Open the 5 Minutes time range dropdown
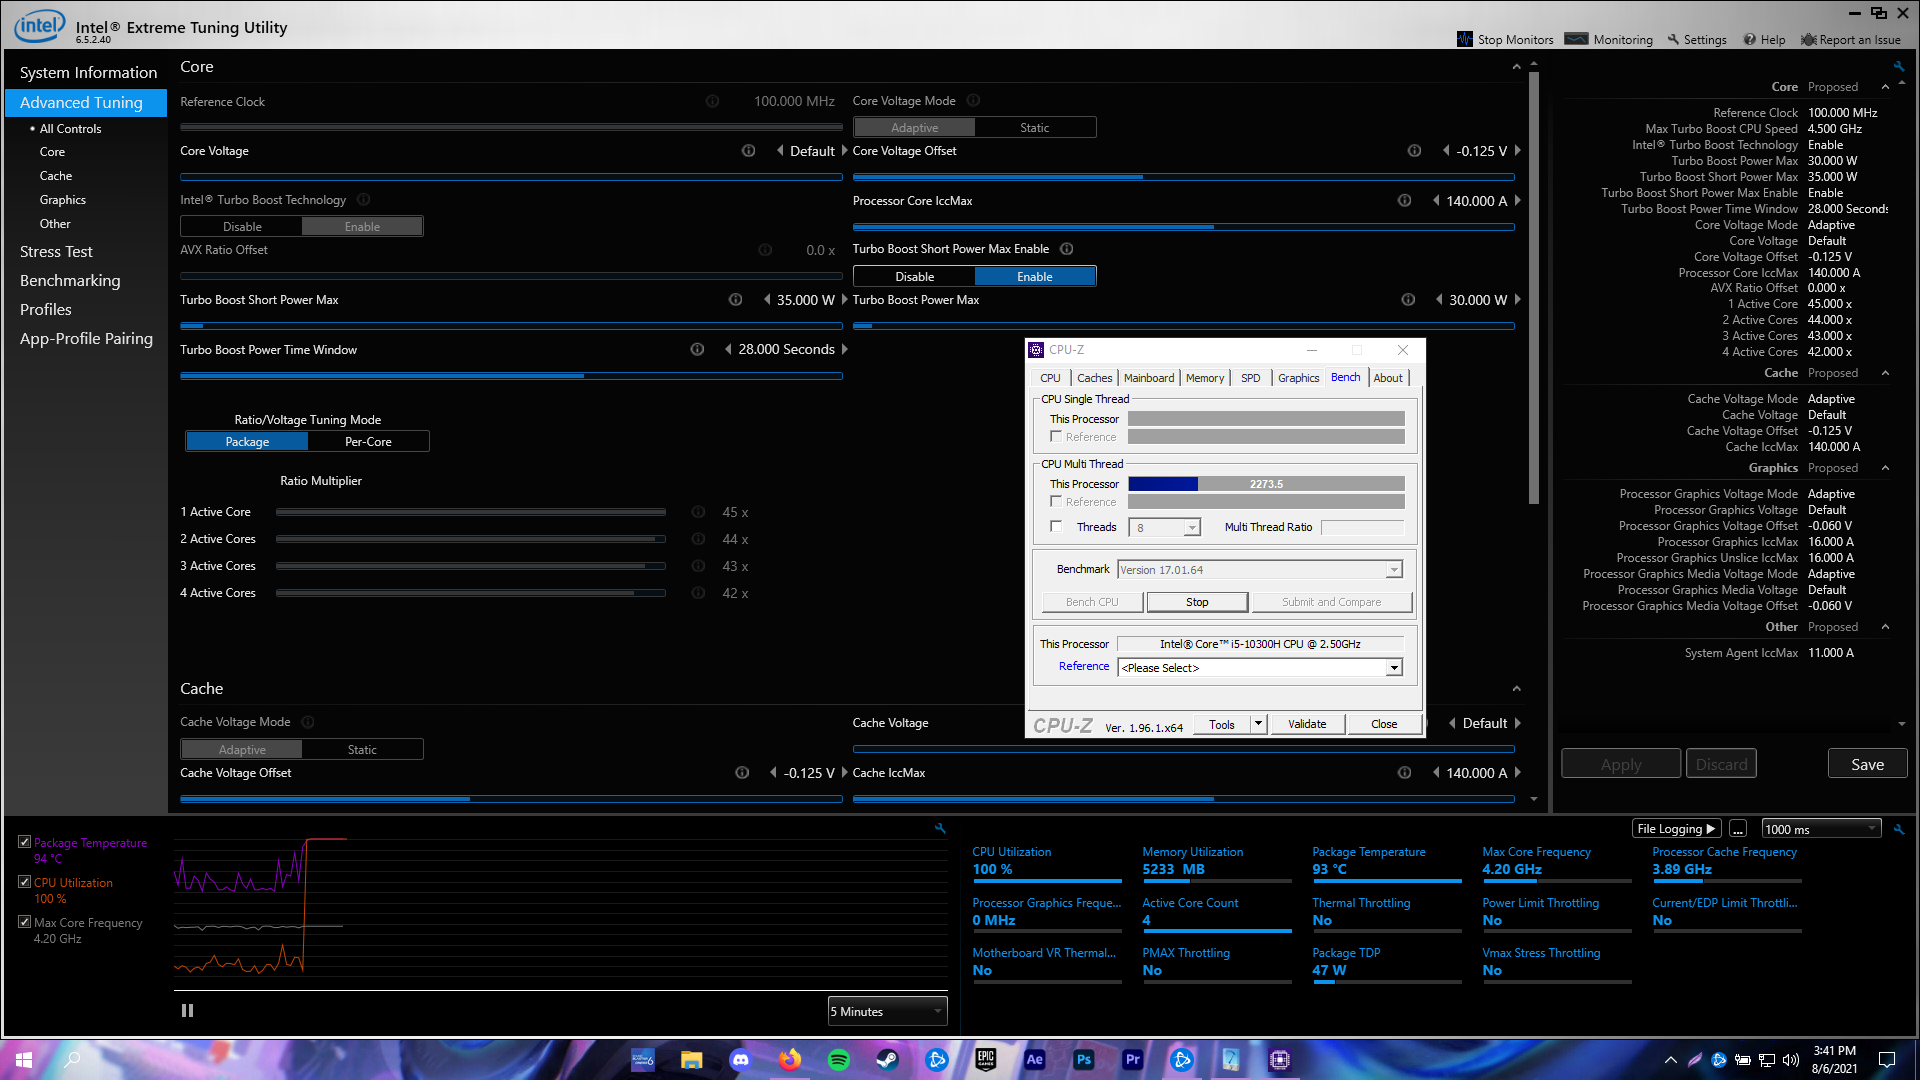Screen dimensions: 1920x1080 click(887, 1012)
